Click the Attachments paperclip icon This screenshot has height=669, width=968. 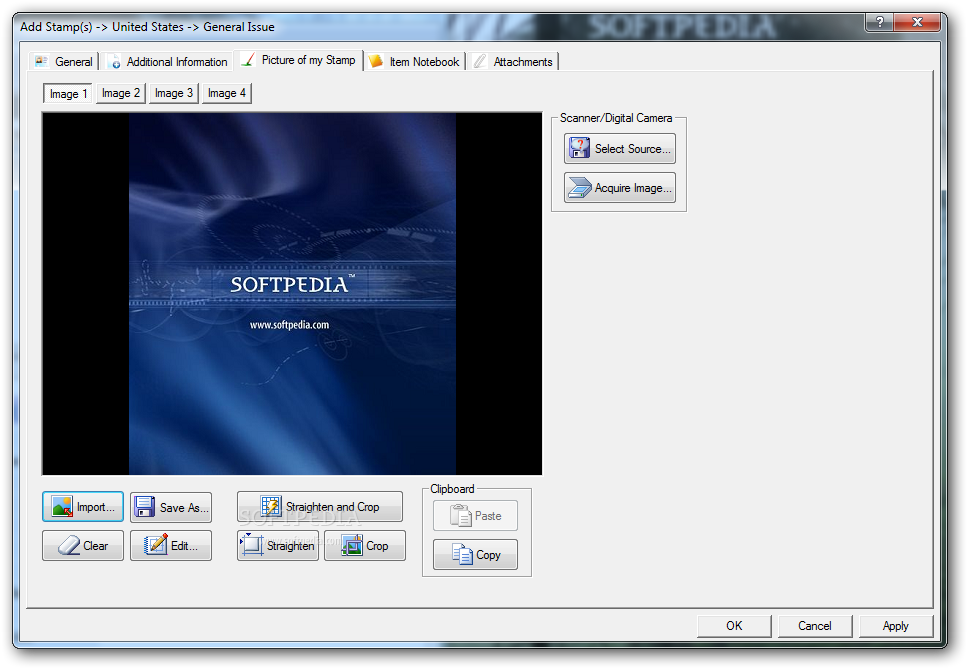(479, 61)
